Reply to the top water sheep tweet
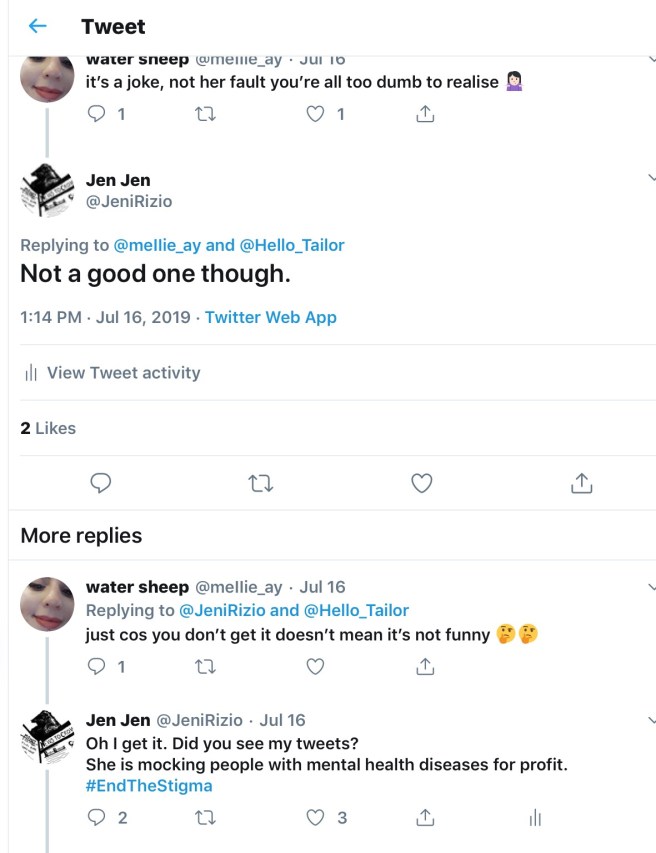This screenshot has height=853, width=656. click(x=98, y=114)
